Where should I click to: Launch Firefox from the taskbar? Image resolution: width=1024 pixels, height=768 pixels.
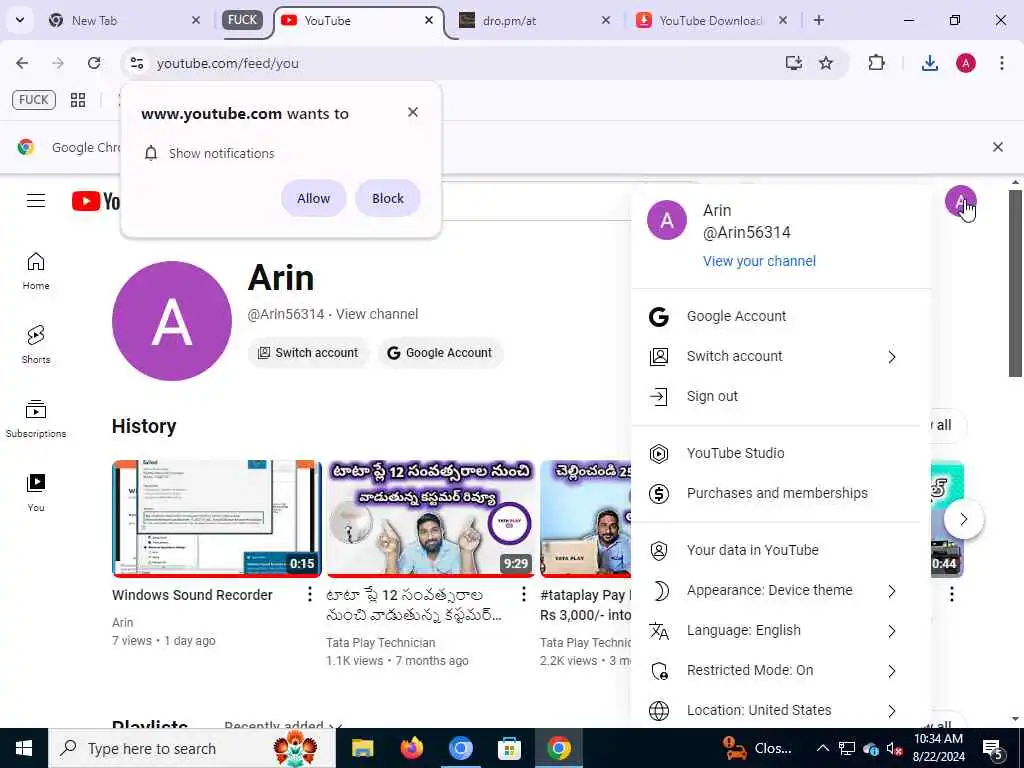tap(411, 748)
